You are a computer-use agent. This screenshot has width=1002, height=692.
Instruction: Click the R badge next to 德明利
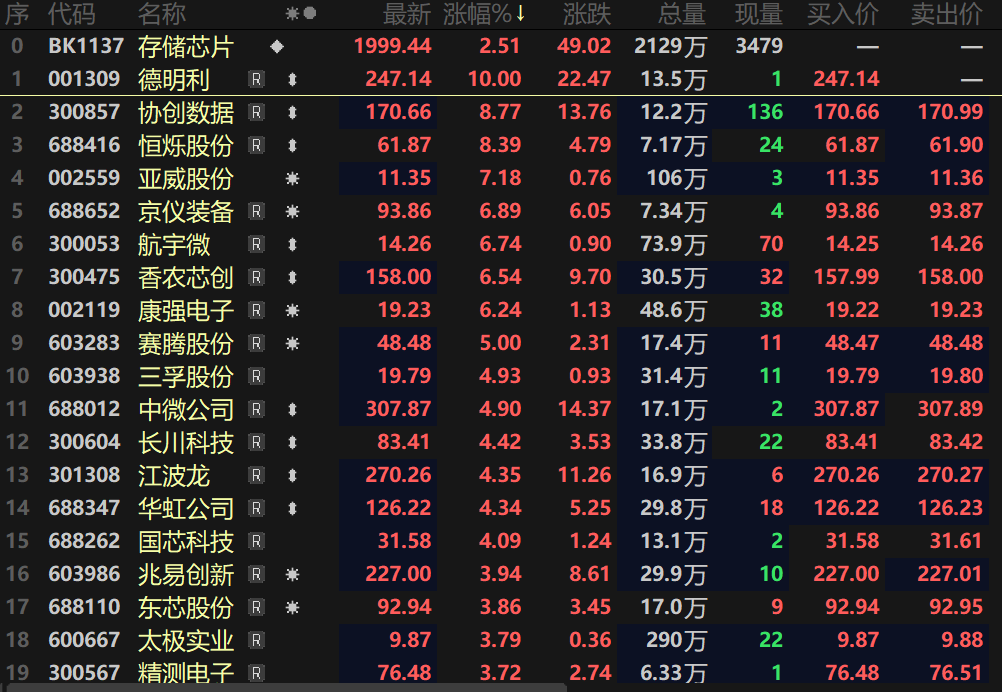coord(256,79)
